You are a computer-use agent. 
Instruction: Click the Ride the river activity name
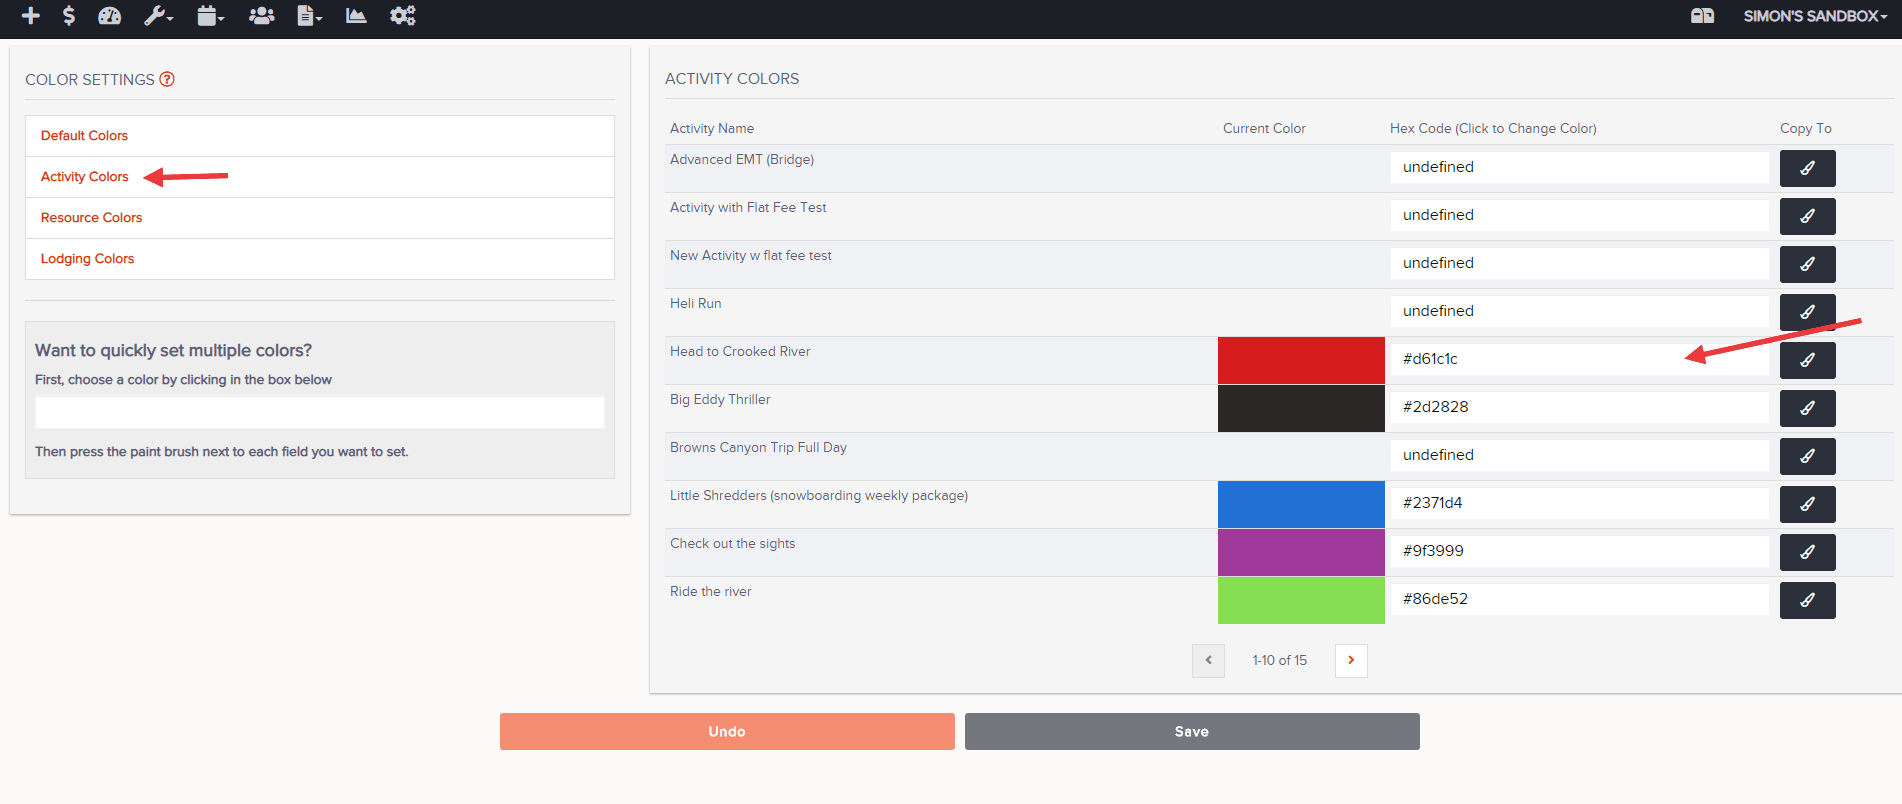click(710, 591)
